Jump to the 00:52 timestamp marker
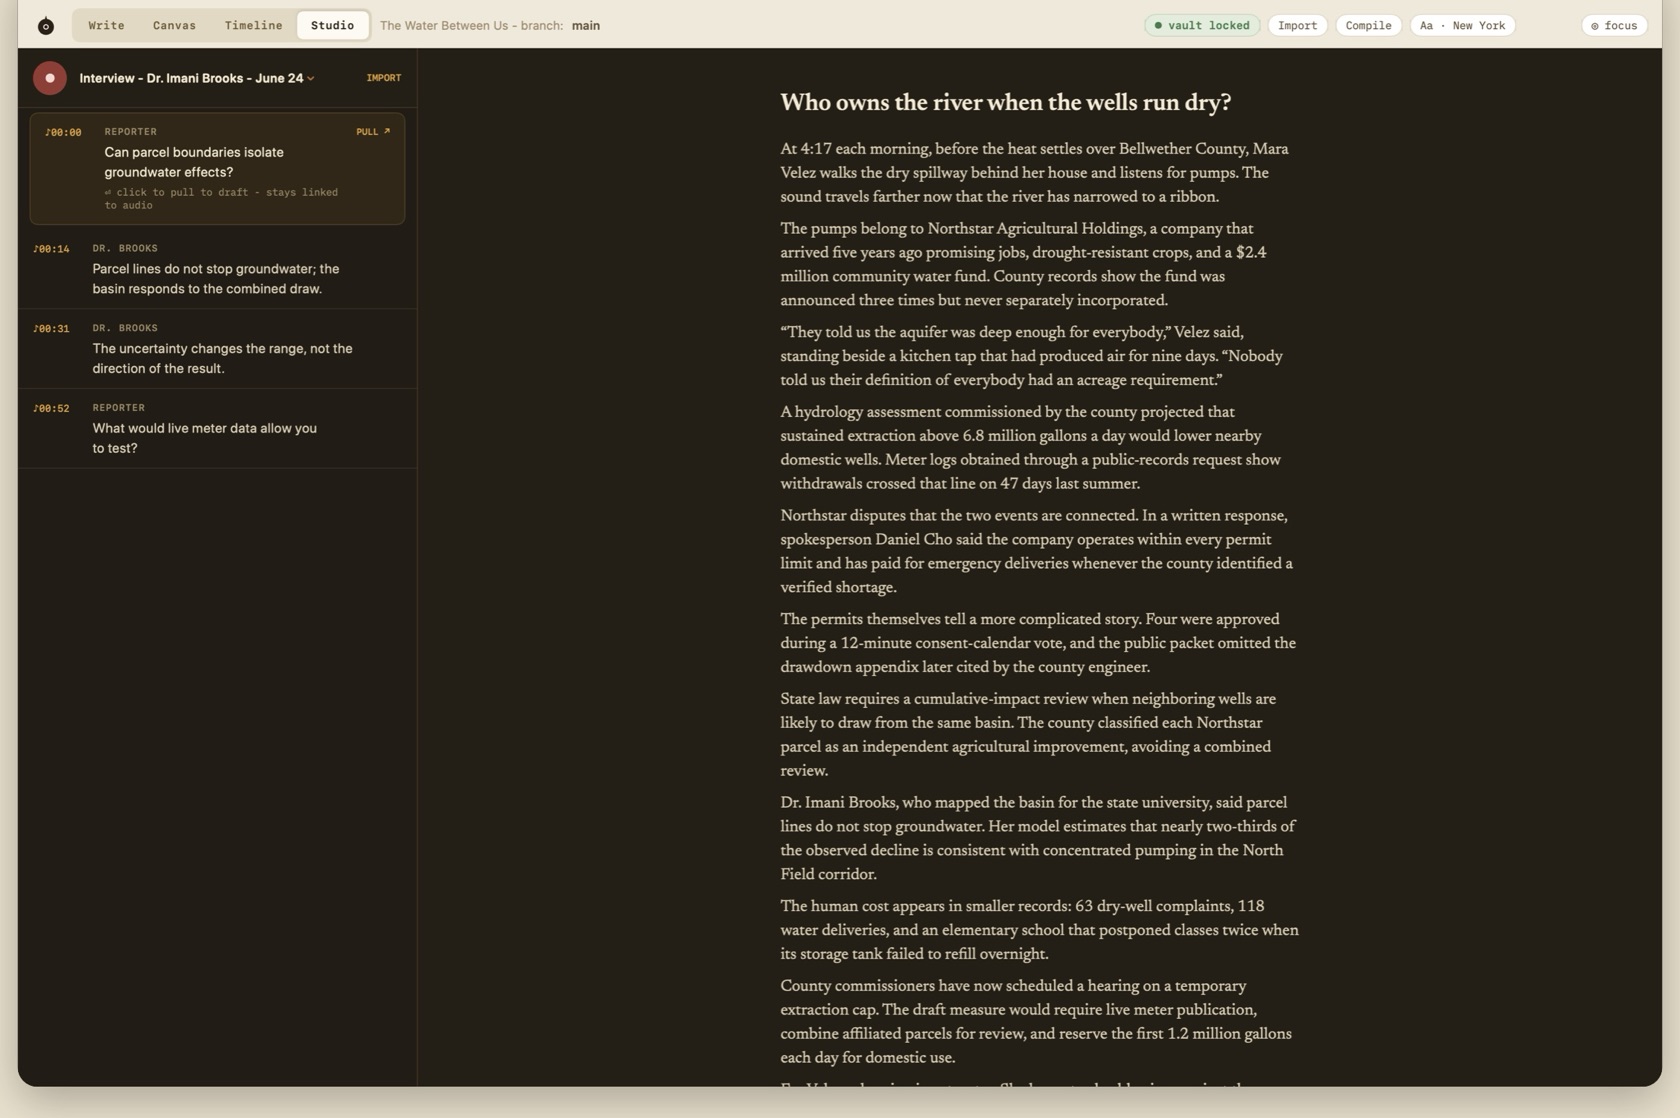This screenshot has height=1118, width=1680. coord(51,408)
